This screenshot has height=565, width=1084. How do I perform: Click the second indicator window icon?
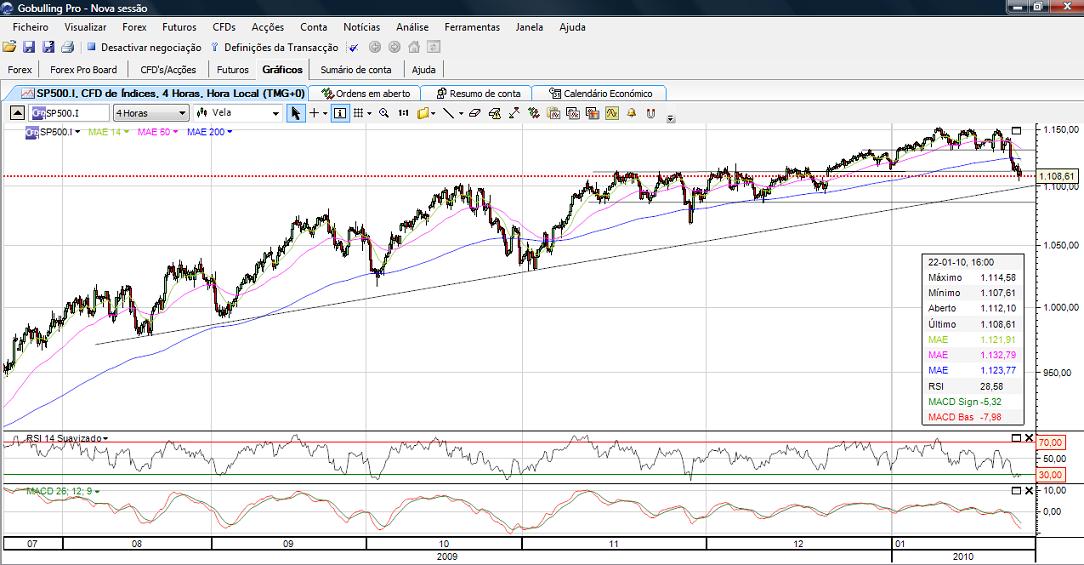coord(573,113)
